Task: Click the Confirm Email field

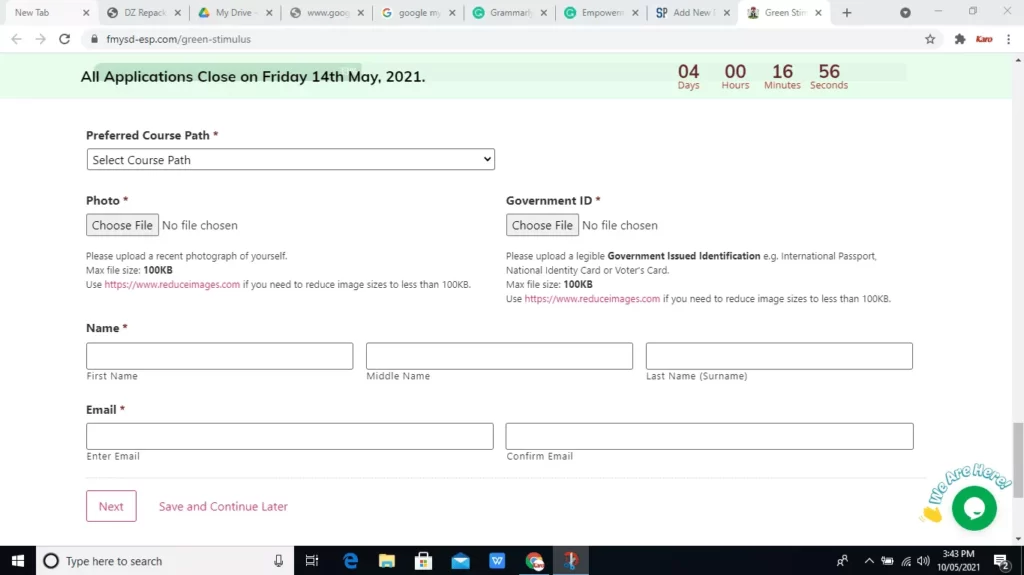Action: [x=709, y=436]
